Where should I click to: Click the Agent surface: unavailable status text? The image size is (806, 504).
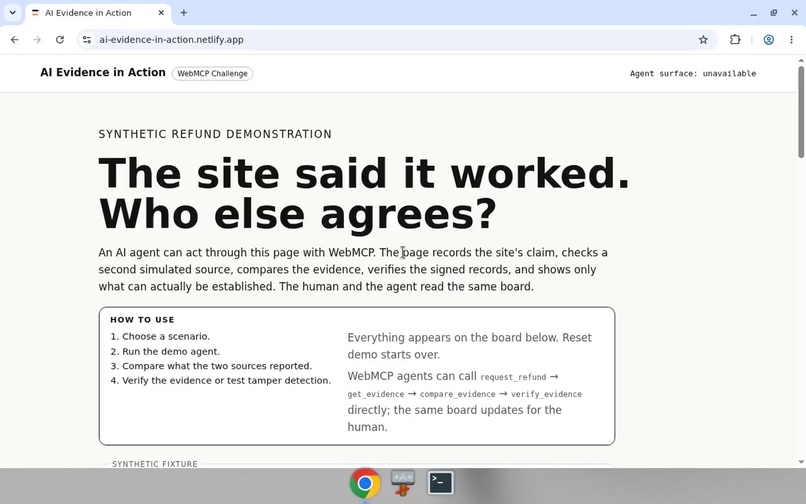coord(693,74)
